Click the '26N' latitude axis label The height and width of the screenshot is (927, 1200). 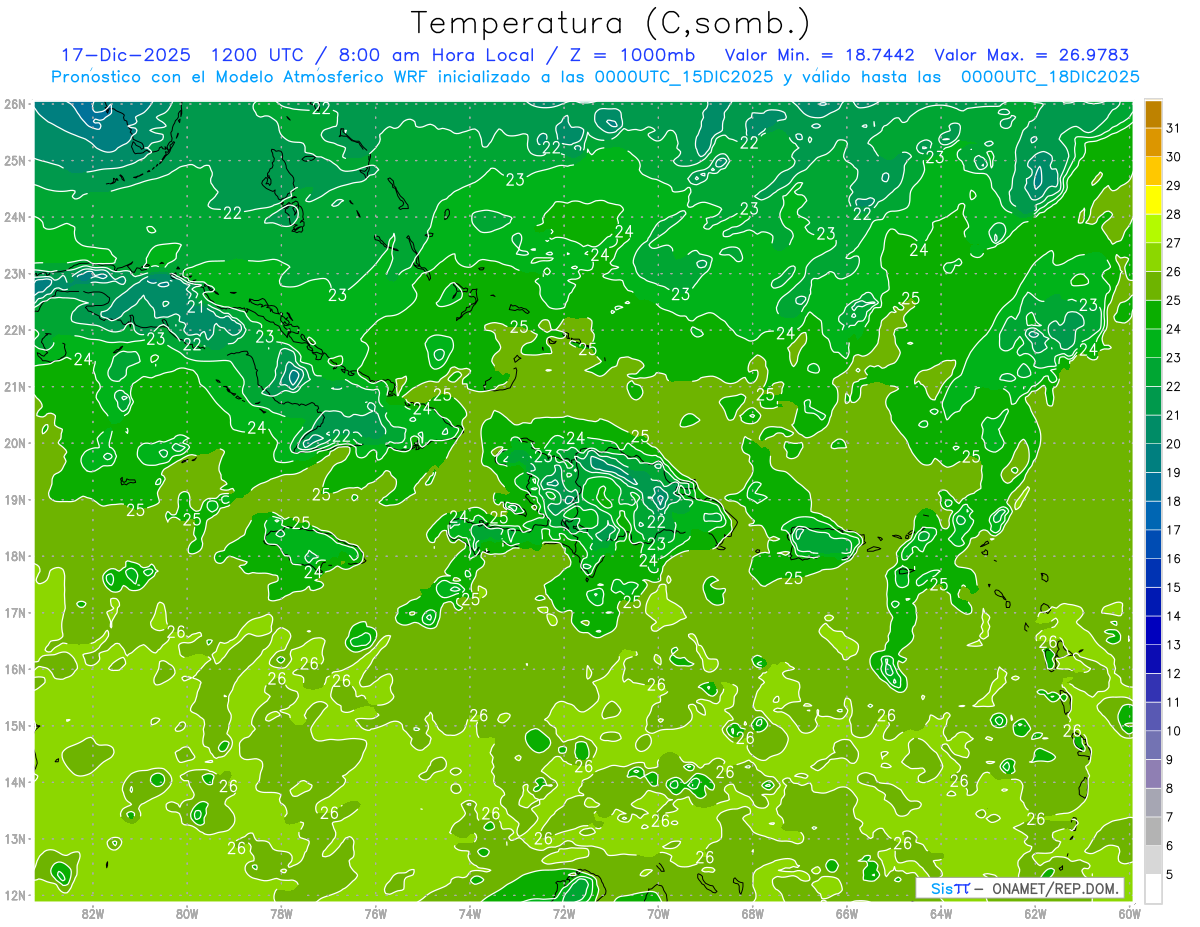pos(14,104)
